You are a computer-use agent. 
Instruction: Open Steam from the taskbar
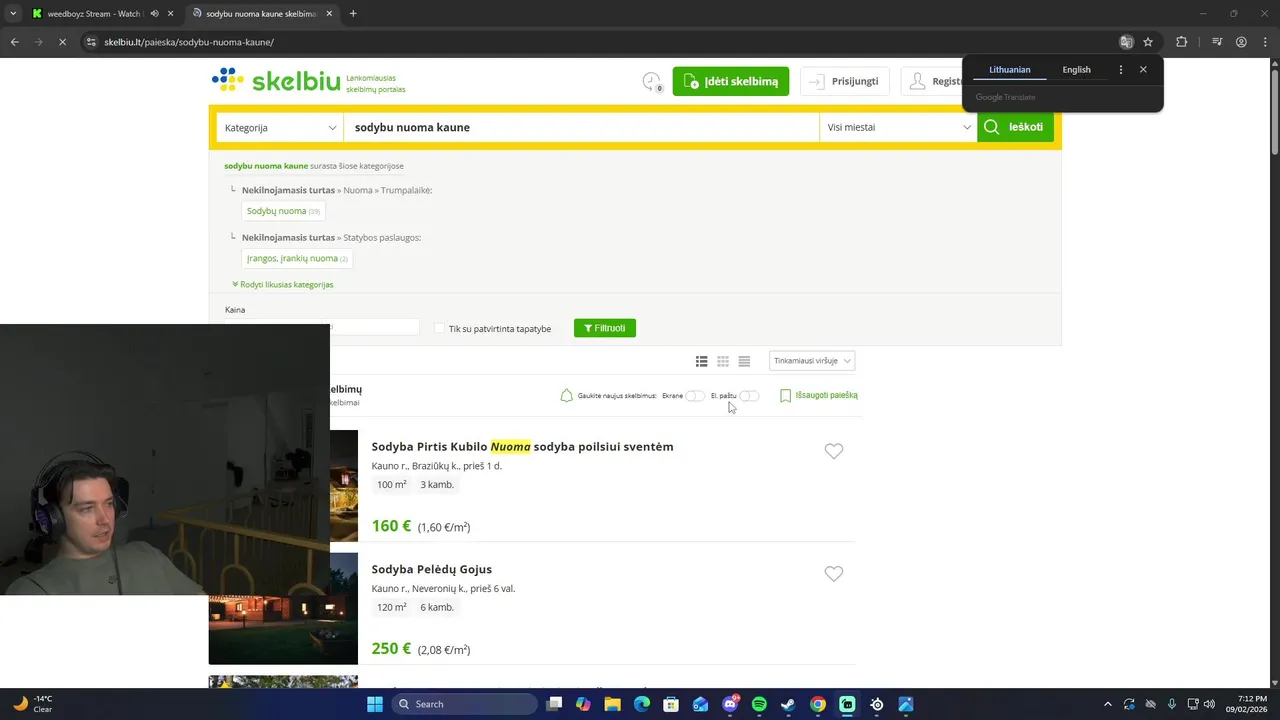pyautogui.click(x=788, y=704)
